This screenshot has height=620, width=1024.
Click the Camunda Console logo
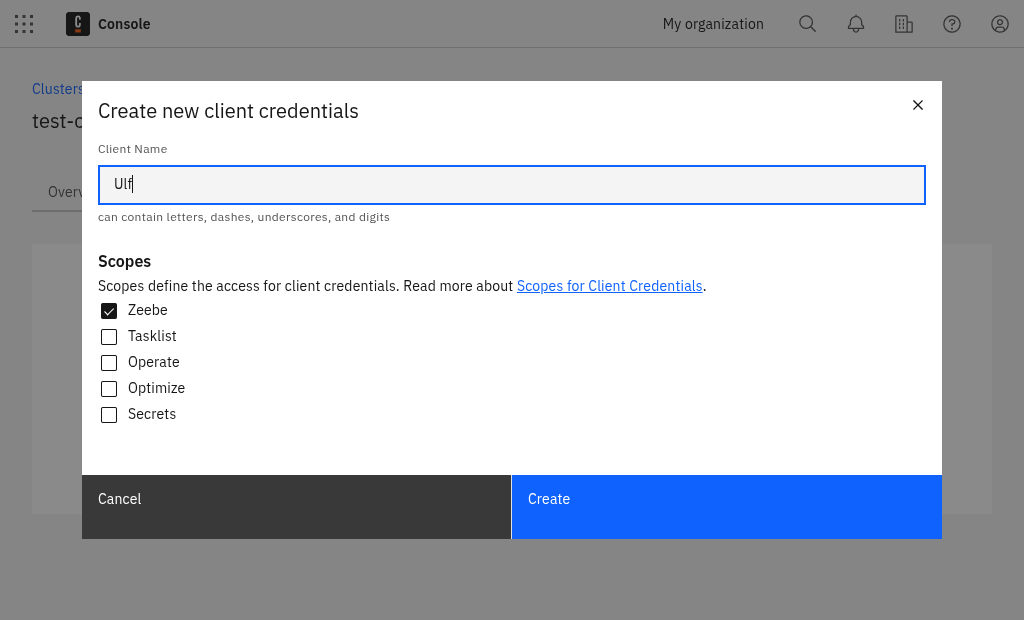coord(77,24)
